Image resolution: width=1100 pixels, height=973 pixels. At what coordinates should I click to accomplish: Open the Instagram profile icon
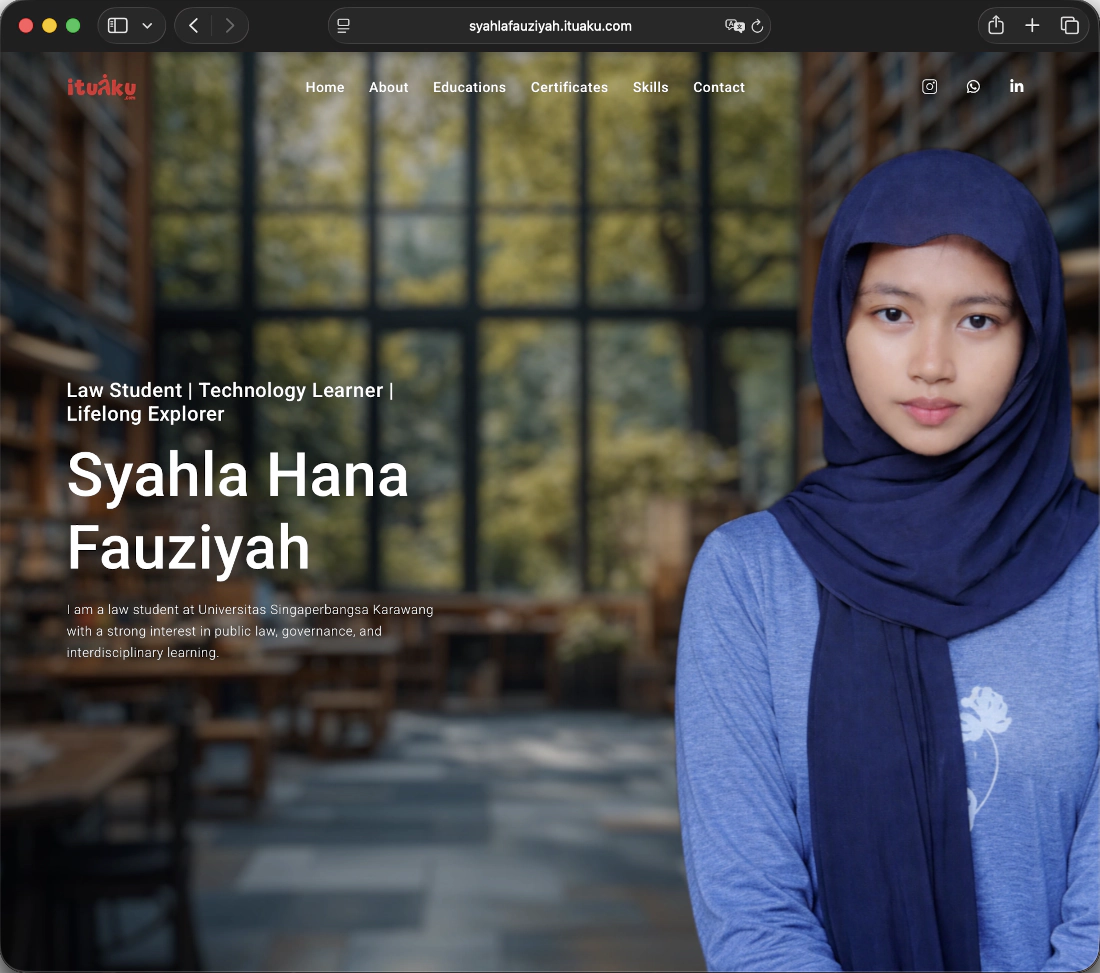[x=930, y=86]
